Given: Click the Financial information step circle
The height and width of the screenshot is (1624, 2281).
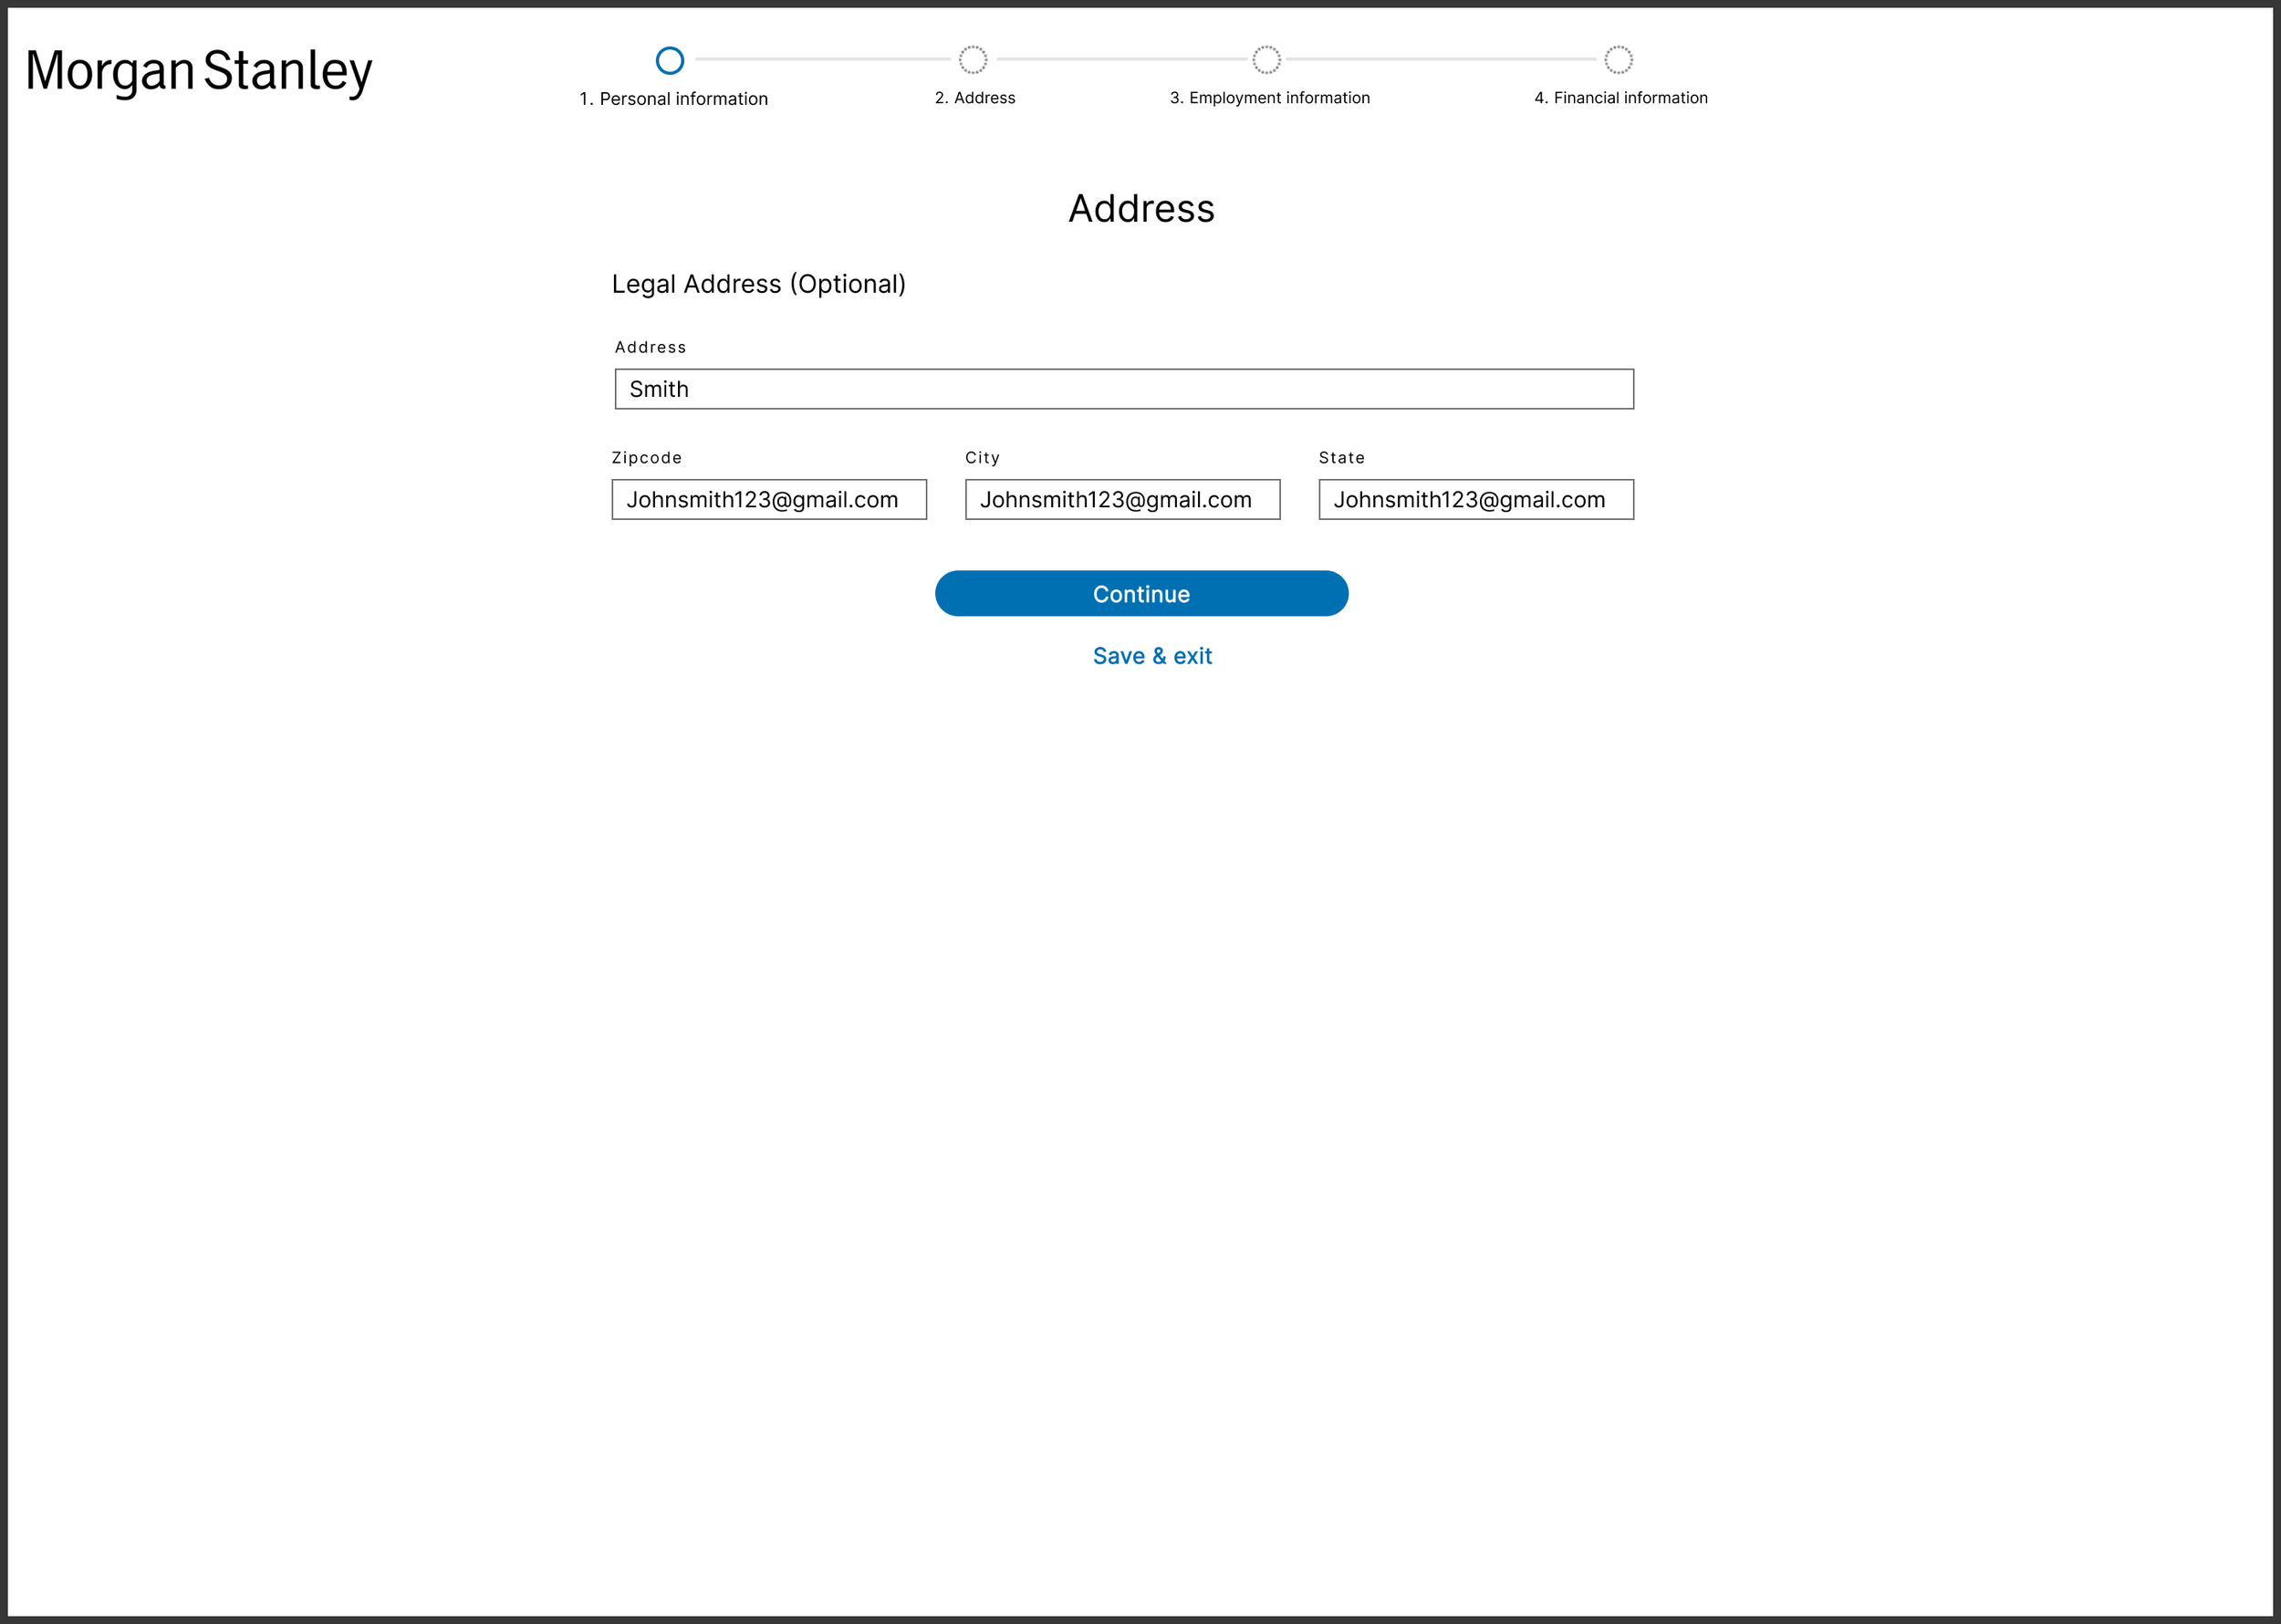Looking at the screenshot, I should (1618, 60).
